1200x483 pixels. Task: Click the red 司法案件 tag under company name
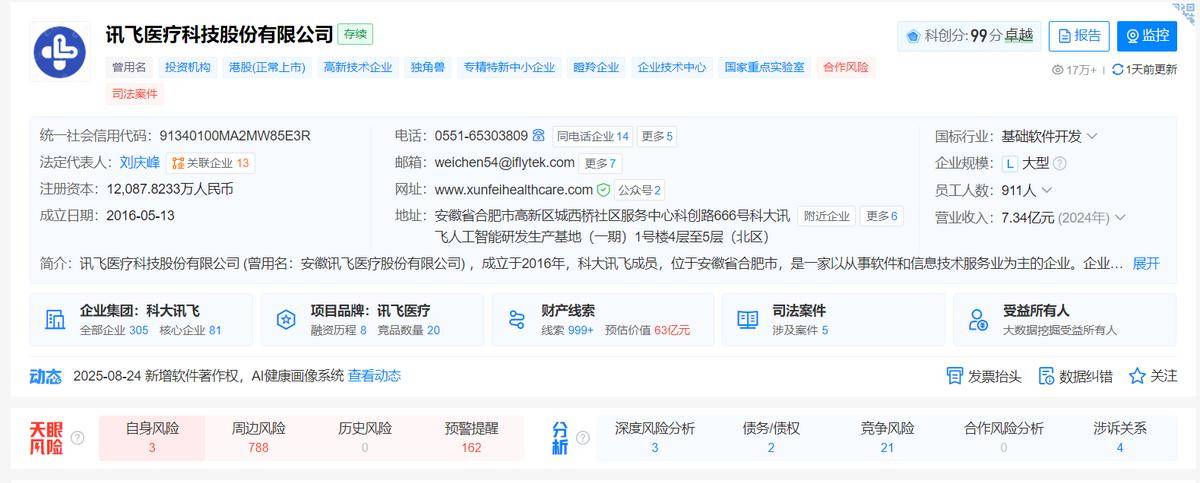(x=136, y=95)
